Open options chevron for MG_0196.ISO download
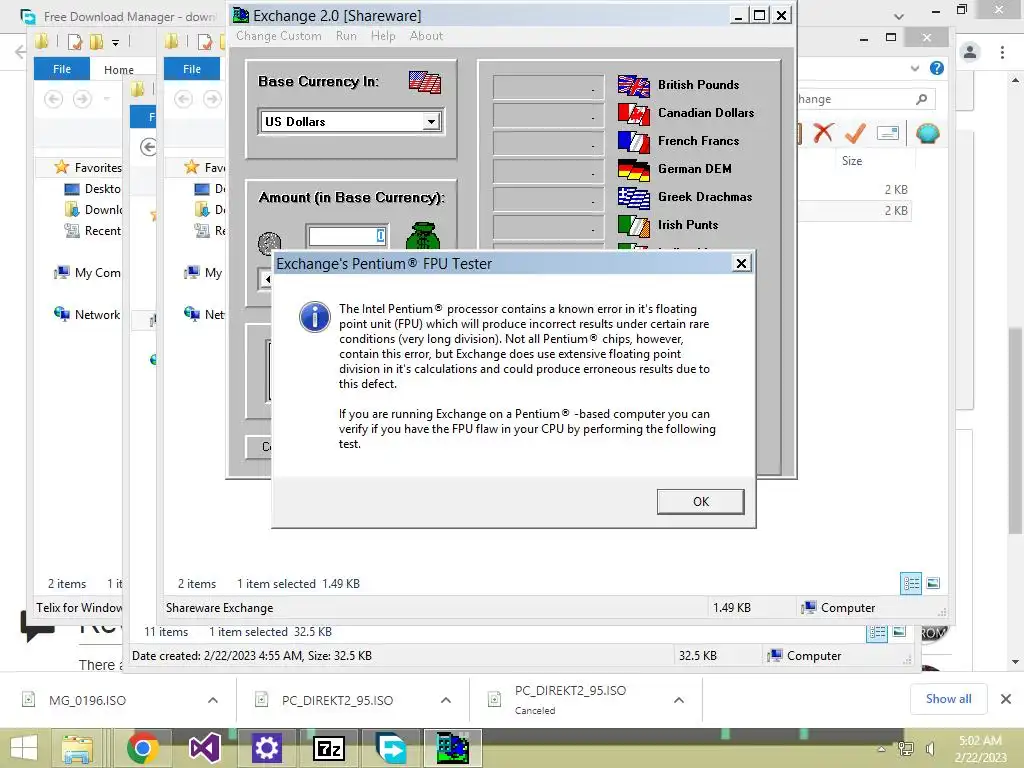Screen dimensions: 1024x768 coord(213,700)
